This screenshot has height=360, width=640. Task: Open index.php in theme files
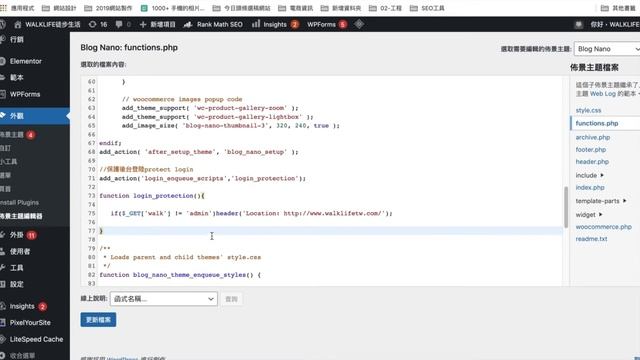(590, 187)
